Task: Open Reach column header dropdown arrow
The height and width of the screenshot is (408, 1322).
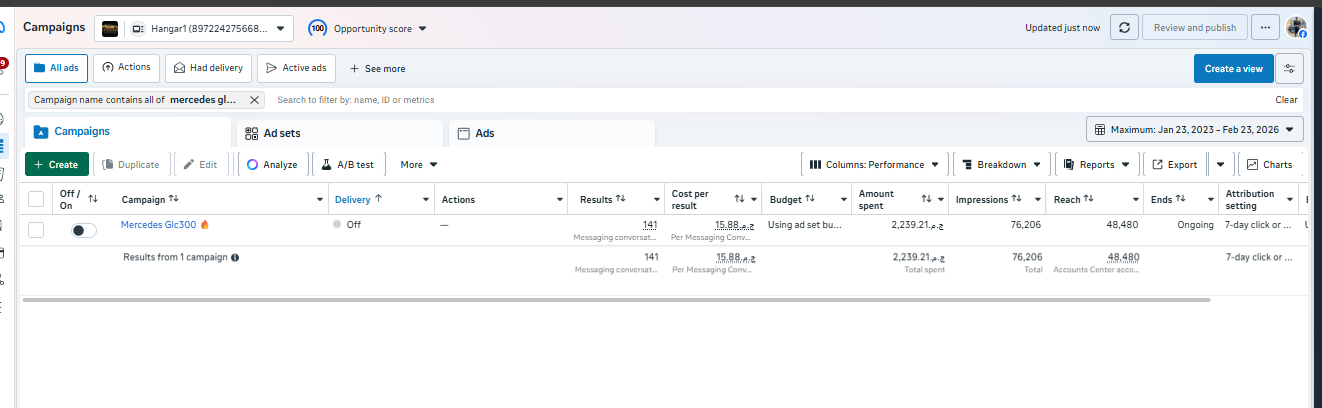Action: point(1134,200)
